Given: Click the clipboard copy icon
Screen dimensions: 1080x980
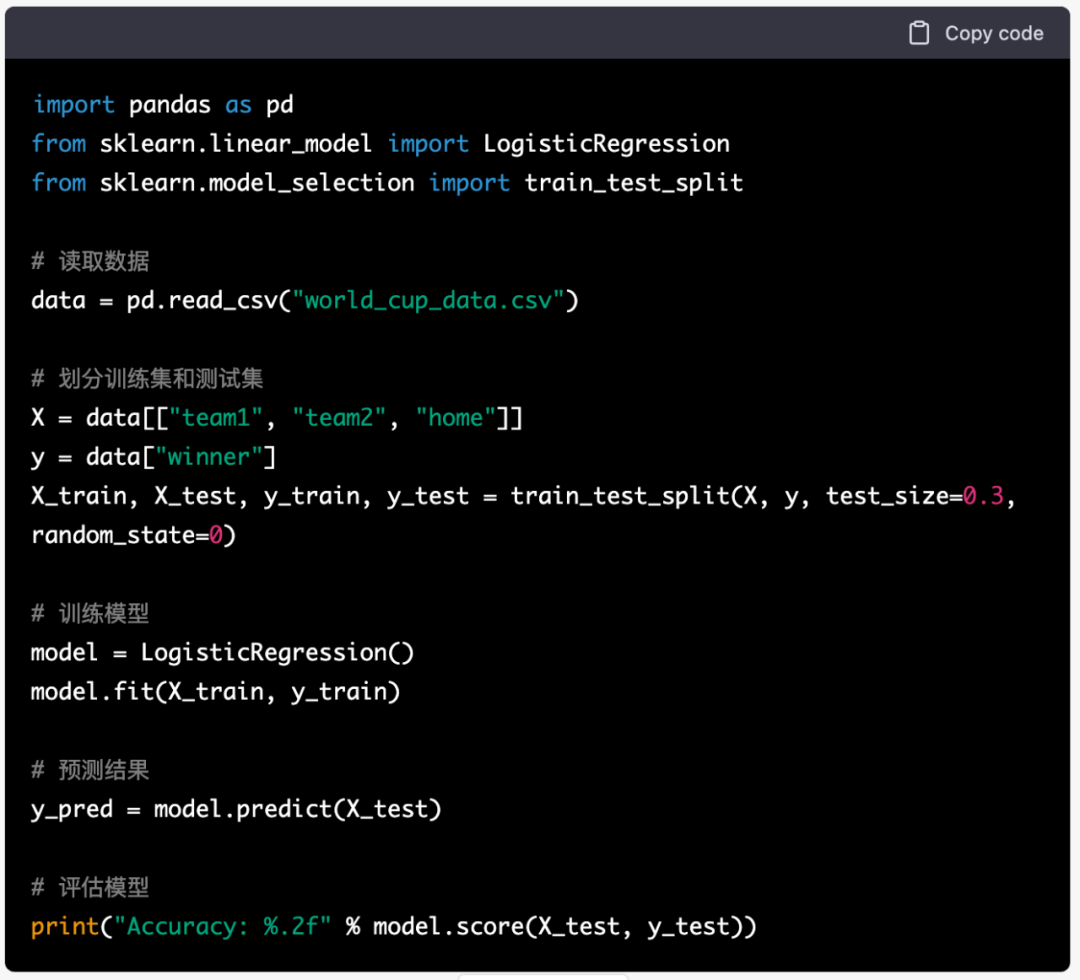Looking at the screenshot, I should point(919,33).
